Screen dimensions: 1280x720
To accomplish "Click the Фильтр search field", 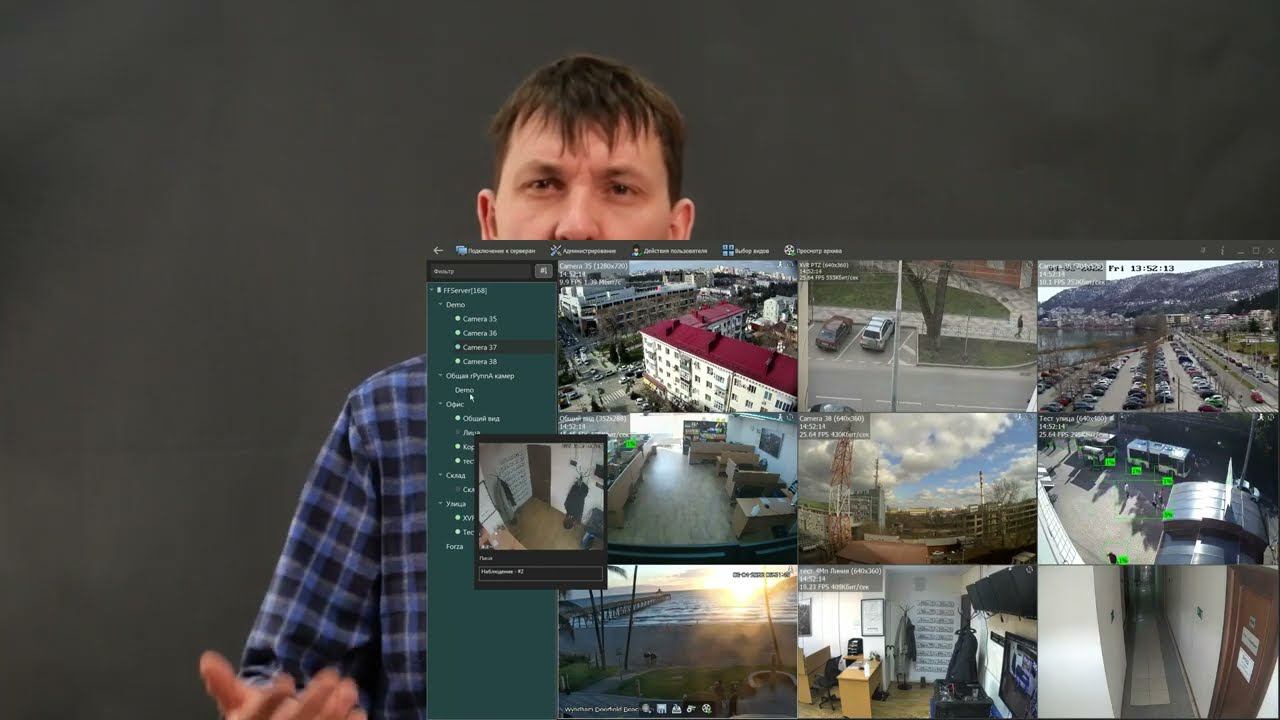I will pos(481,271).
